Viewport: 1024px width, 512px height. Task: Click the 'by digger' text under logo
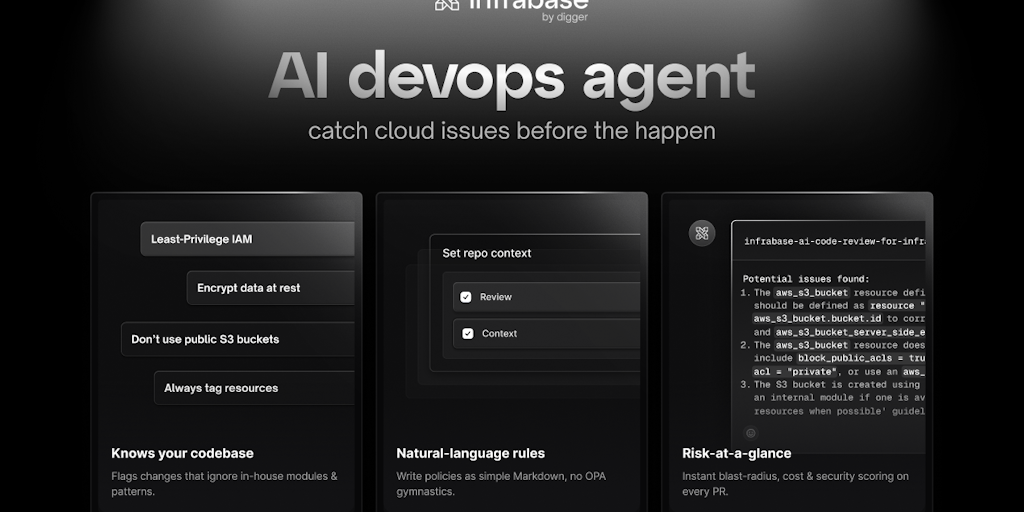tap(565, 18)
